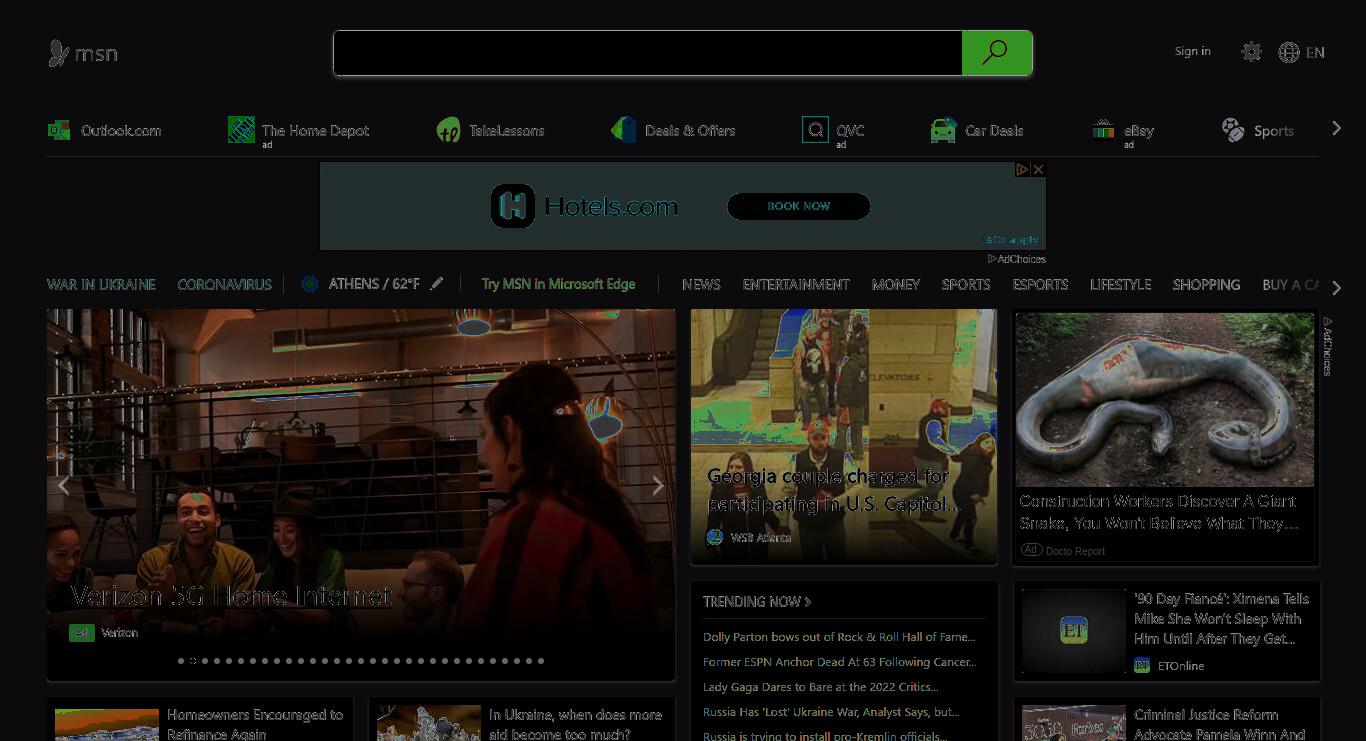Viewport: 1366px width, 741px height.
Task: Click The Home Depot logo icon
Action: pyautogui.click(x=241, y=130)
